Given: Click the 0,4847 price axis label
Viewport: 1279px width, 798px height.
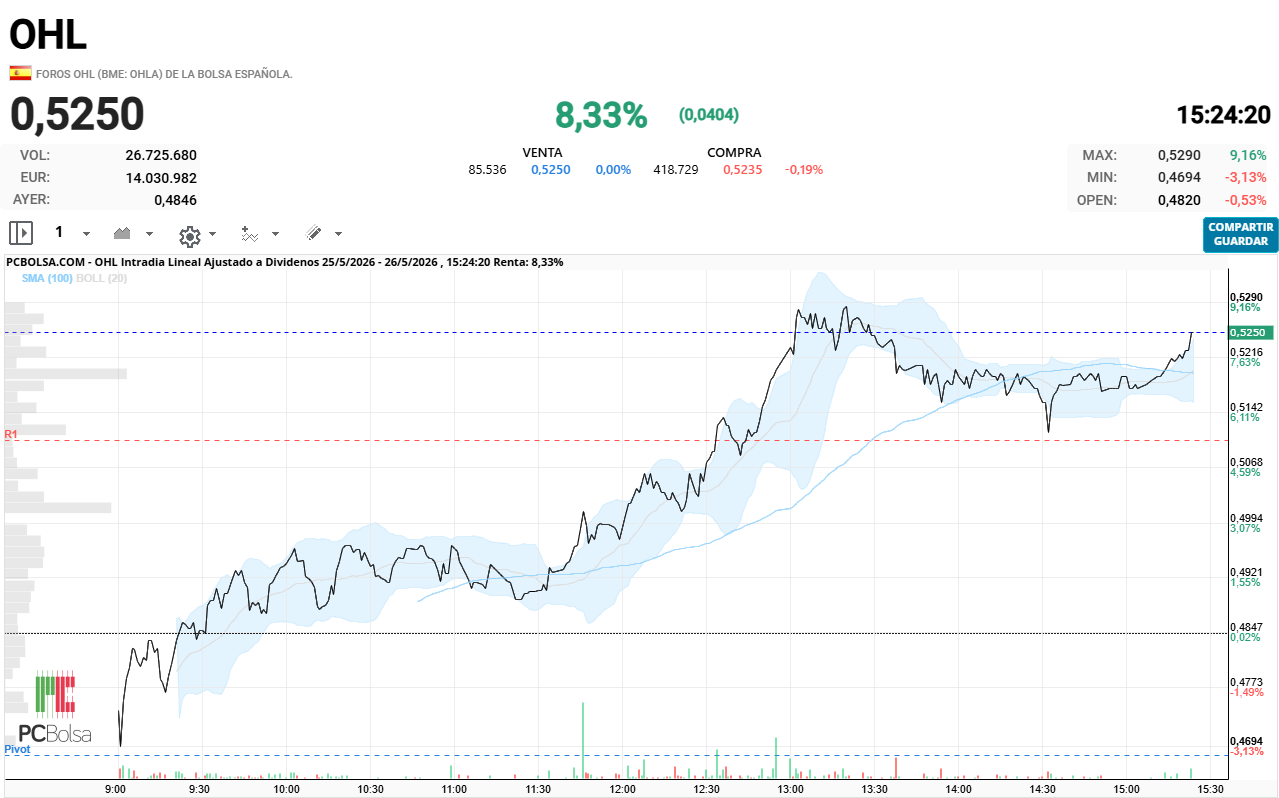Looking at the screenshot, I should (x=1246, y=627).
